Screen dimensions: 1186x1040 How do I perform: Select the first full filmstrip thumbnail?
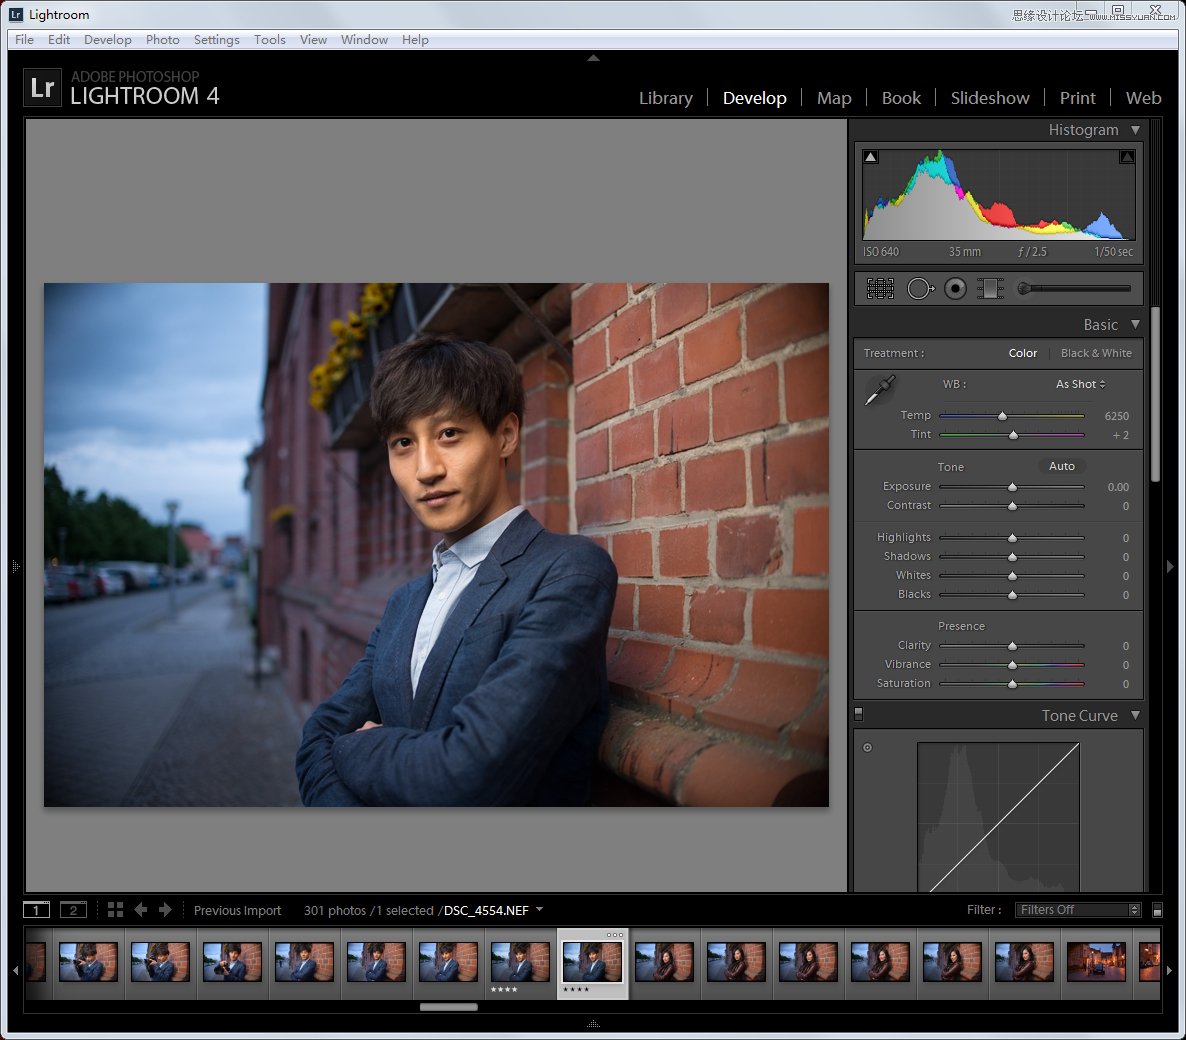88,962
